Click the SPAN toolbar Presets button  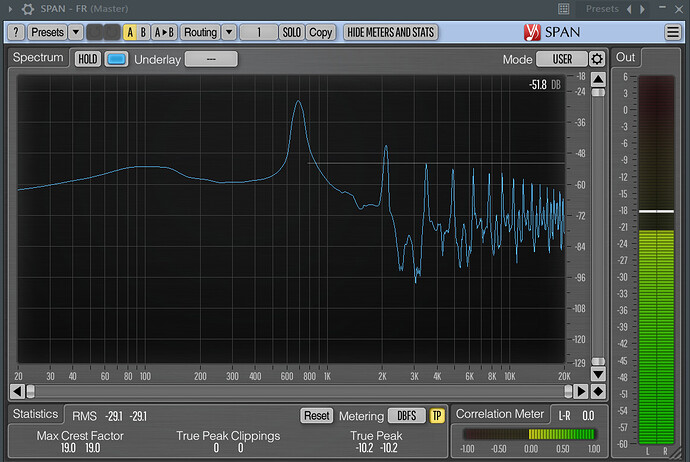pos(47,32)
